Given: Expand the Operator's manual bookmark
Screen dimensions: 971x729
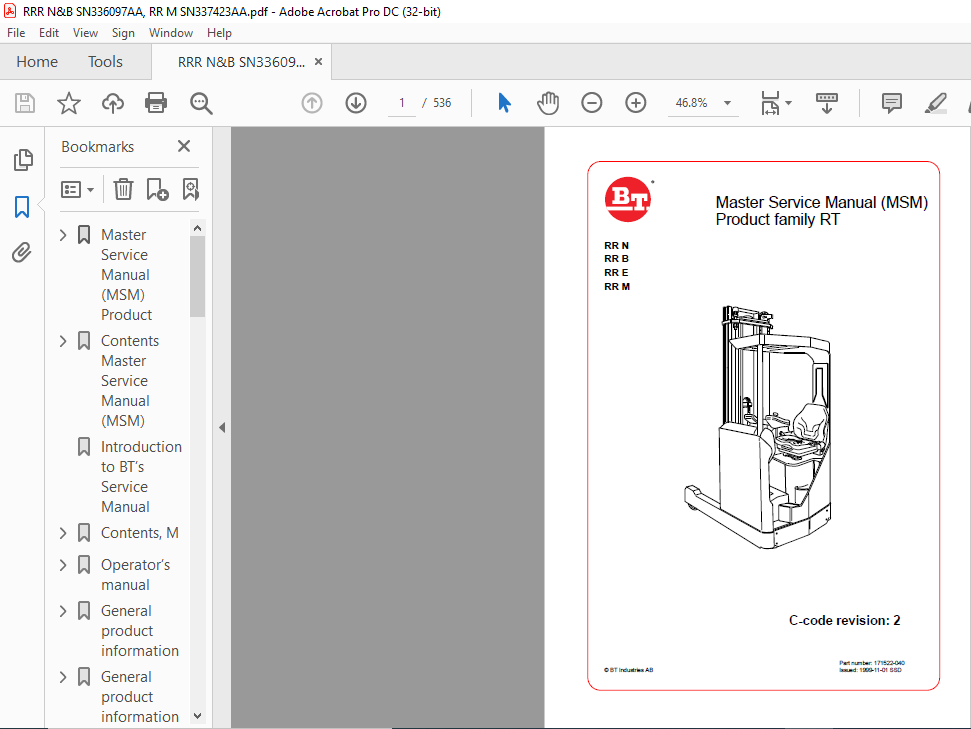Looking at the screenshot, I should 63,565.
